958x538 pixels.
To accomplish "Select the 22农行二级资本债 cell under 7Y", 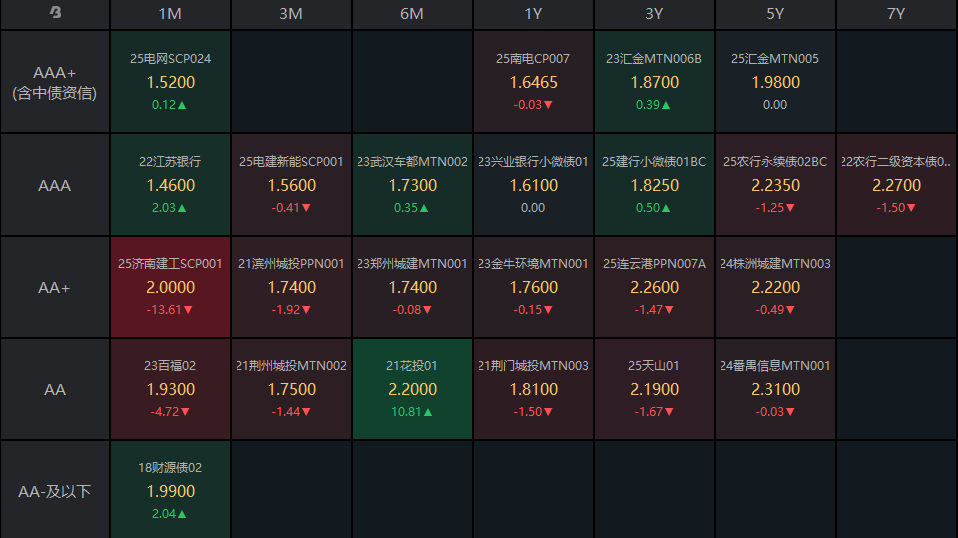I will click(x=896, y=185).
